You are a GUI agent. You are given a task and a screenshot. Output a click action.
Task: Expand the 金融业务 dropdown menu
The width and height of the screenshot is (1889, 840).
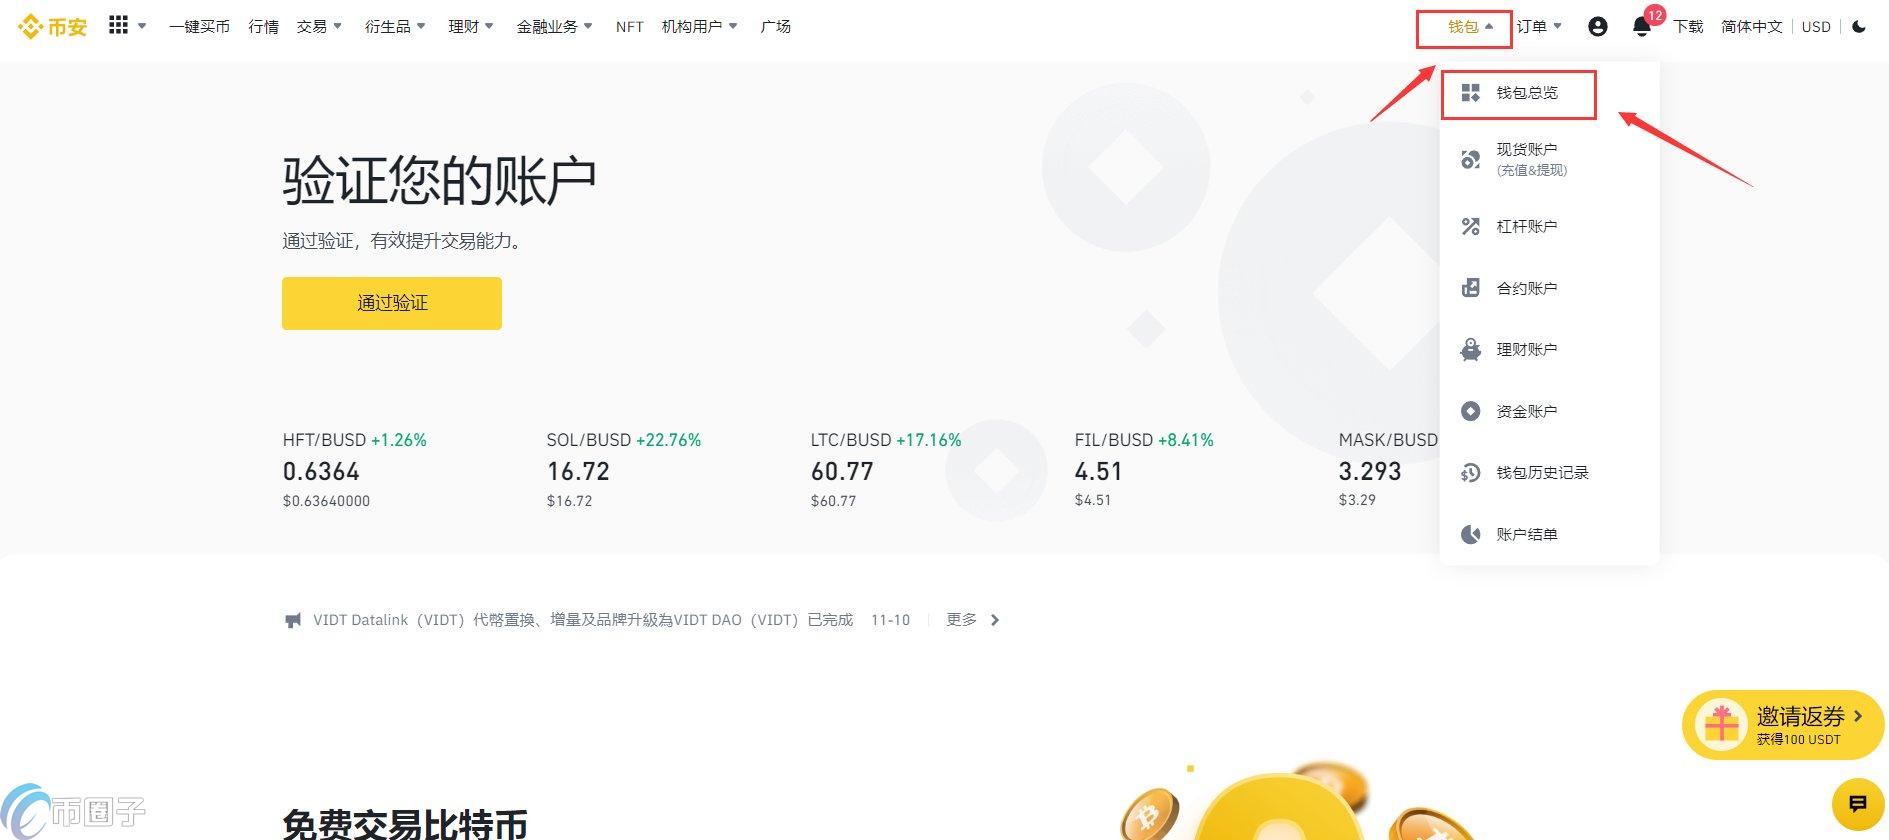(x=553, y=27)
